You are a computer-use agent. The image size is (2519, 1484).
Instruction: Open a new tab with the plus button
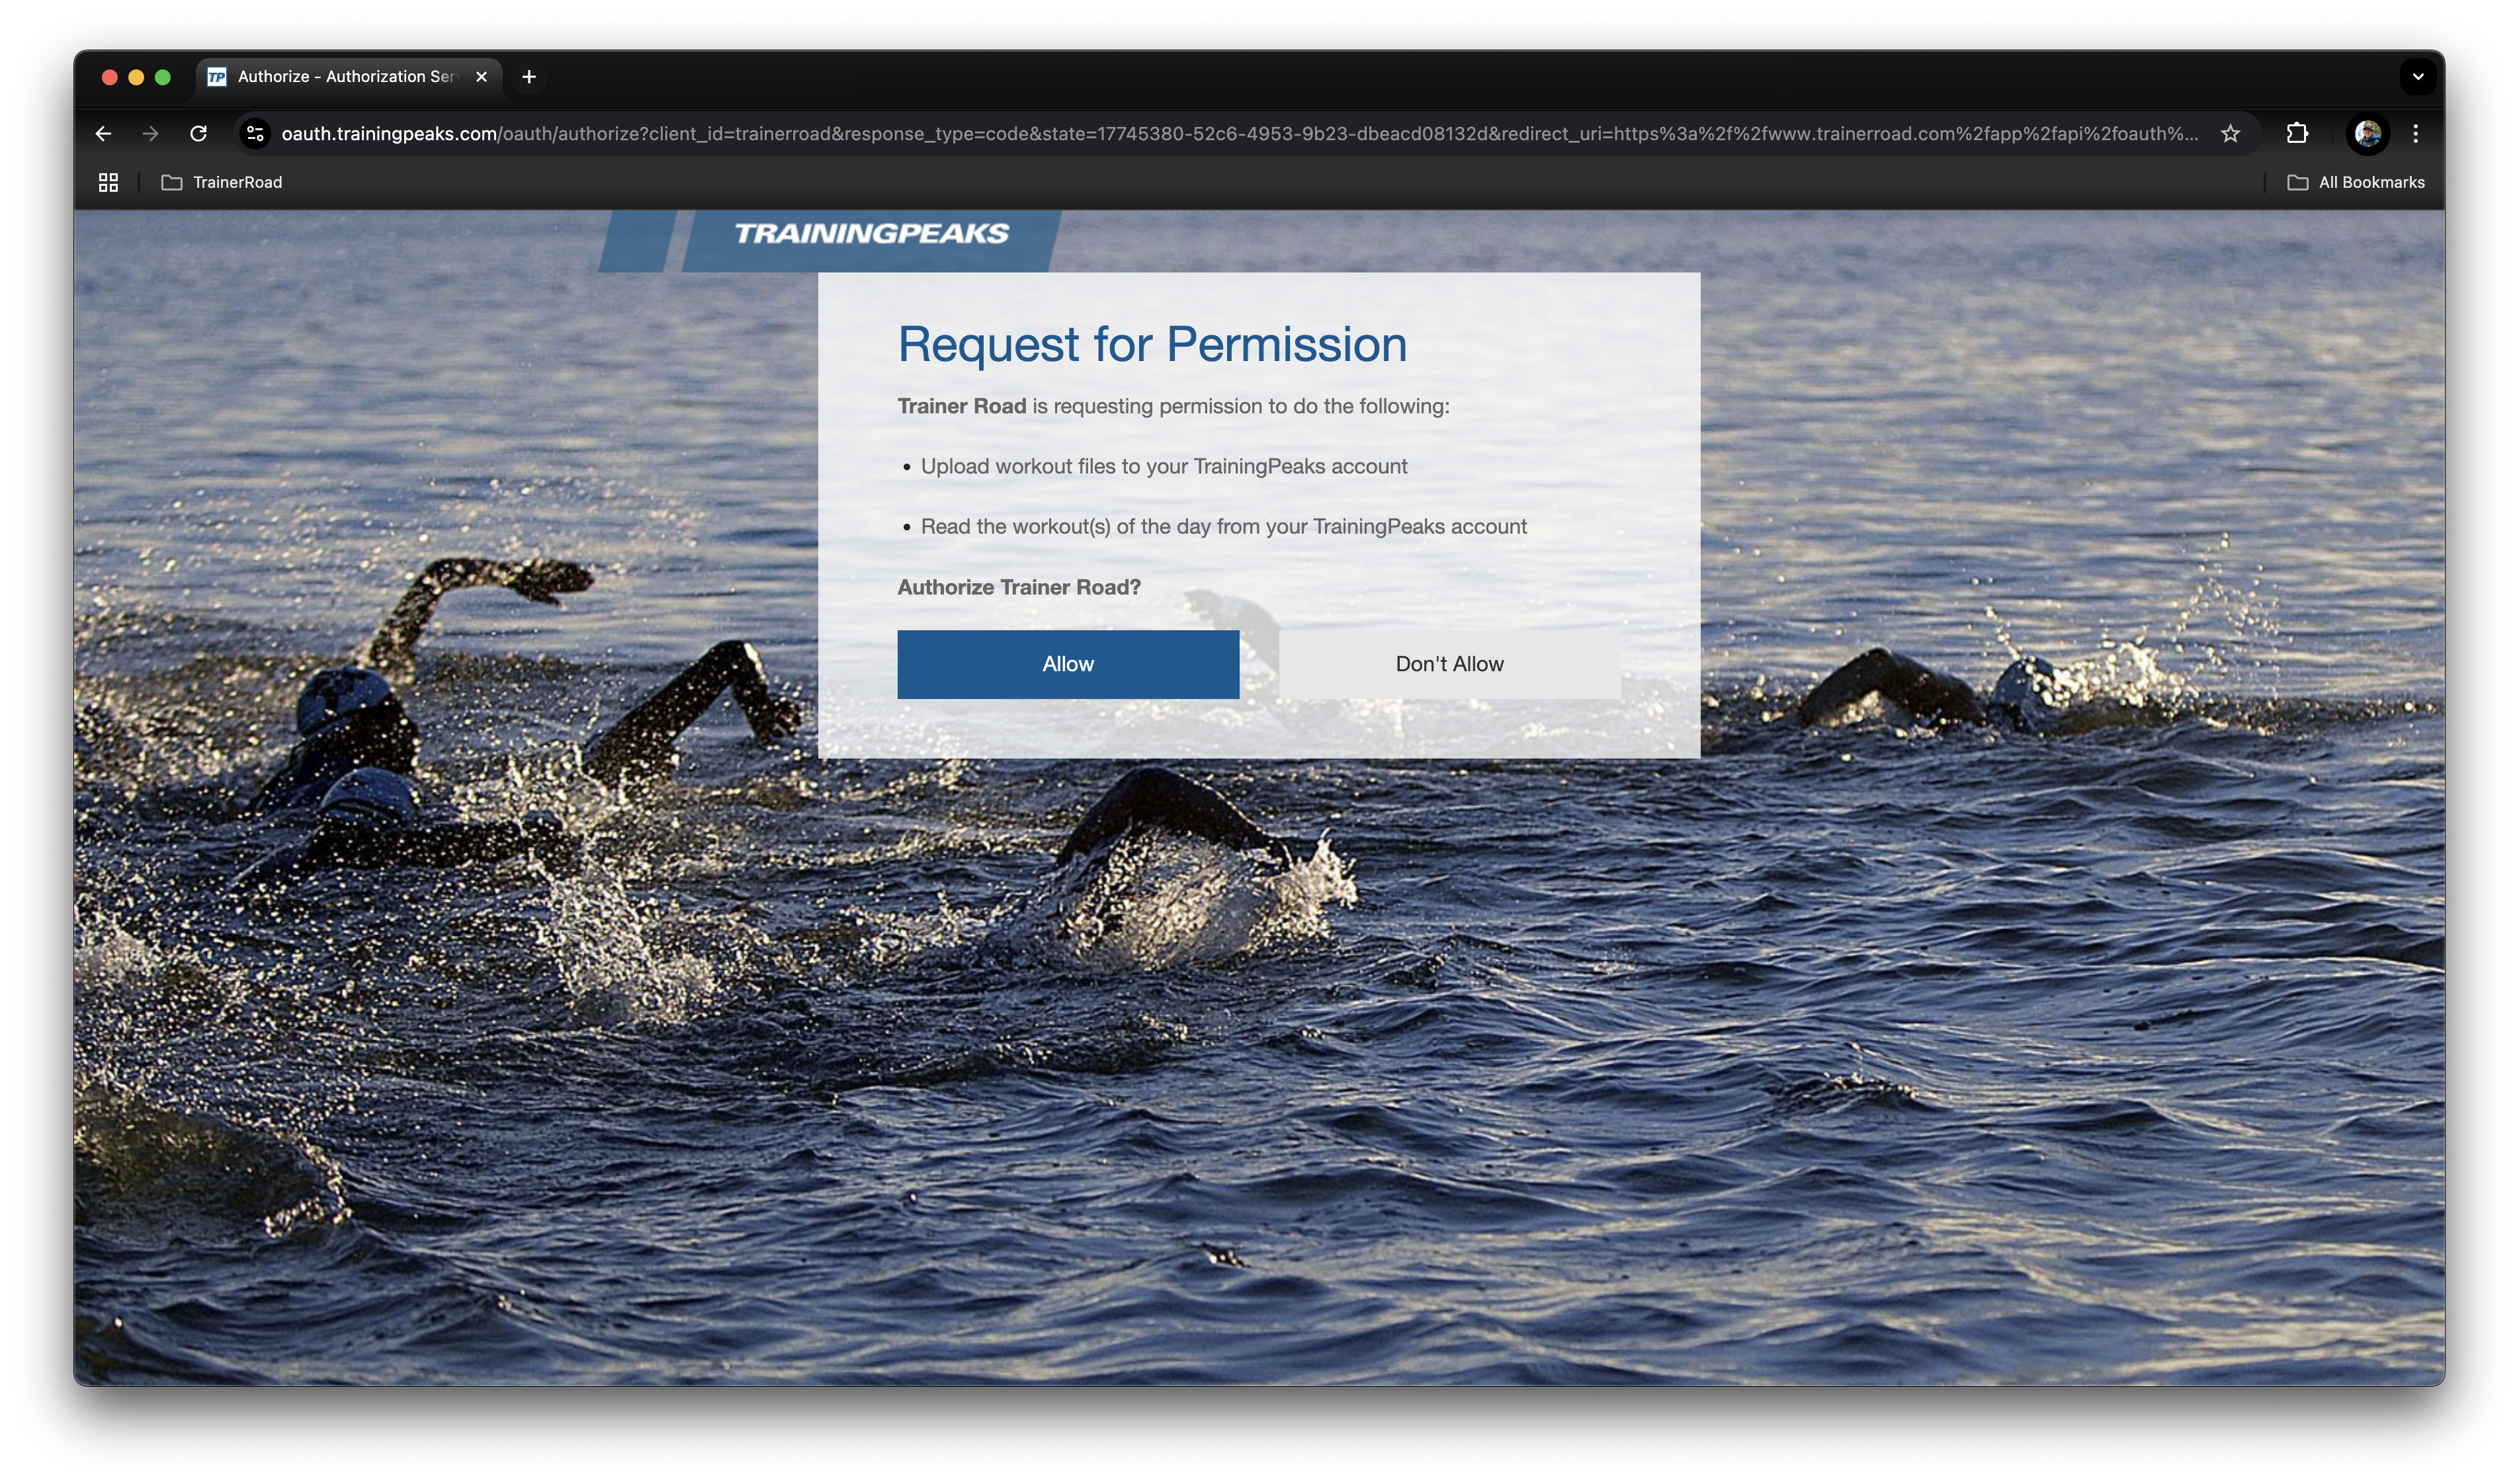(529, 76)
